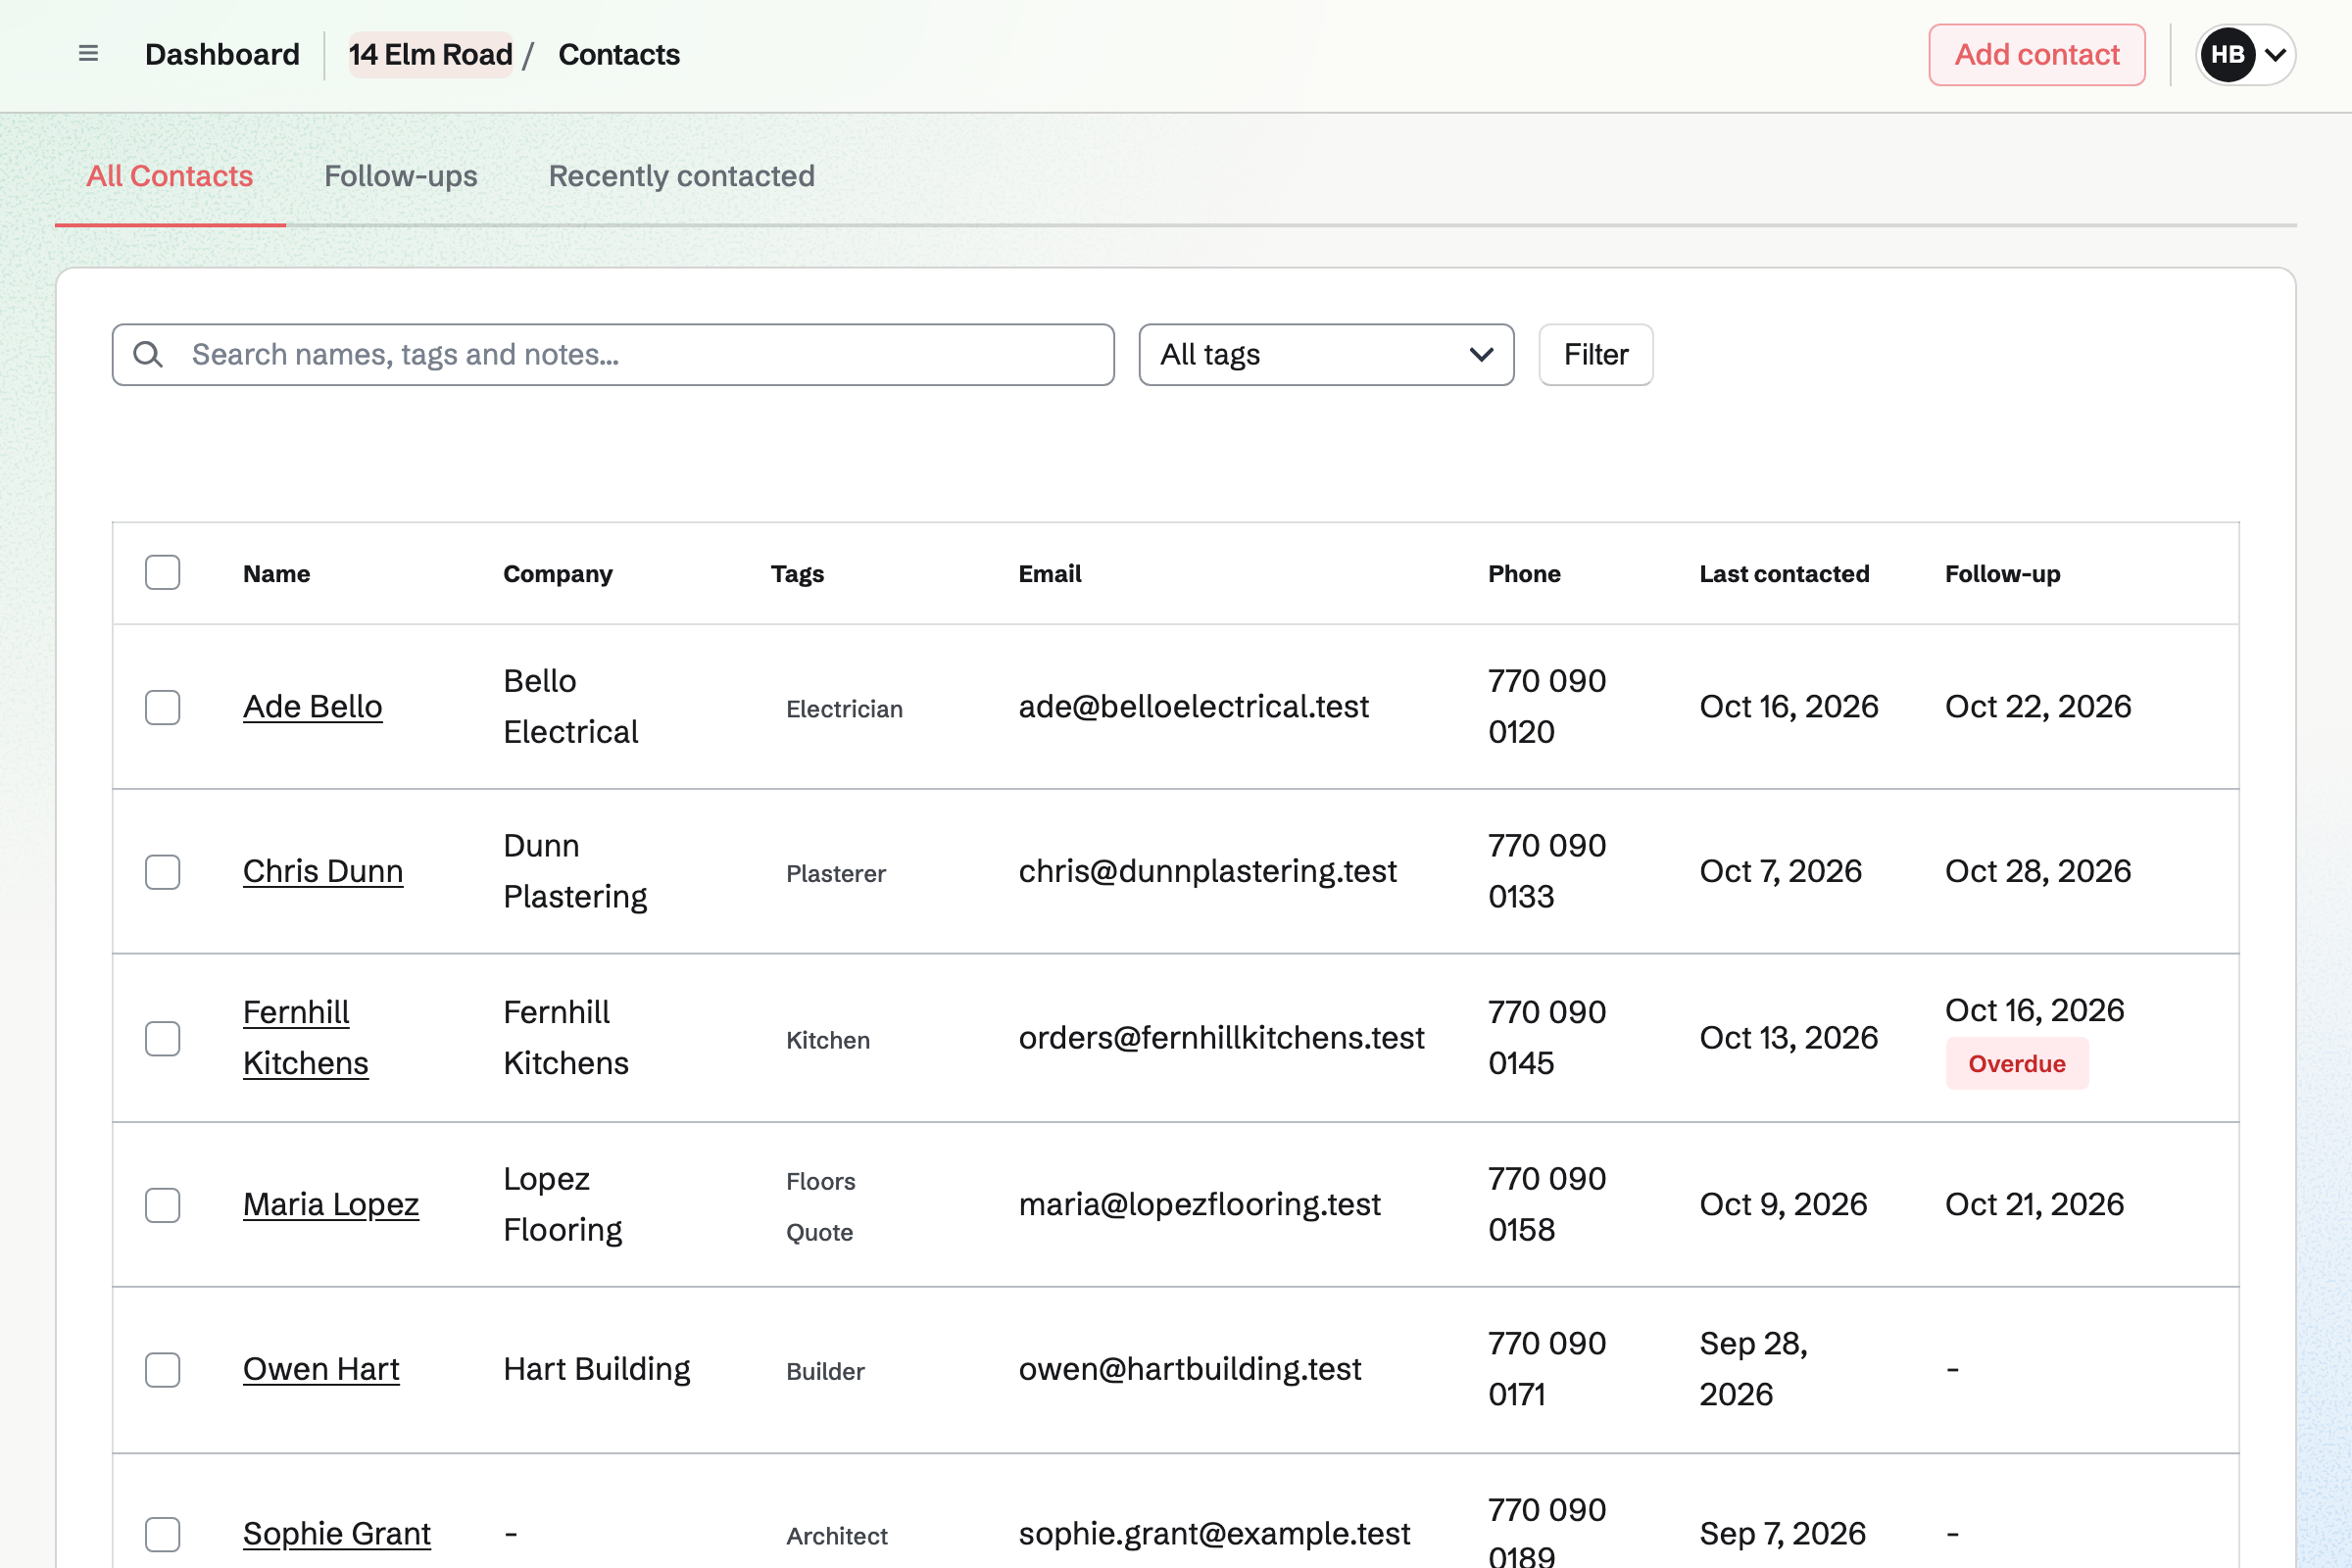Click the Name column header
2352x1568 pixels.
[x=276, y=574]
